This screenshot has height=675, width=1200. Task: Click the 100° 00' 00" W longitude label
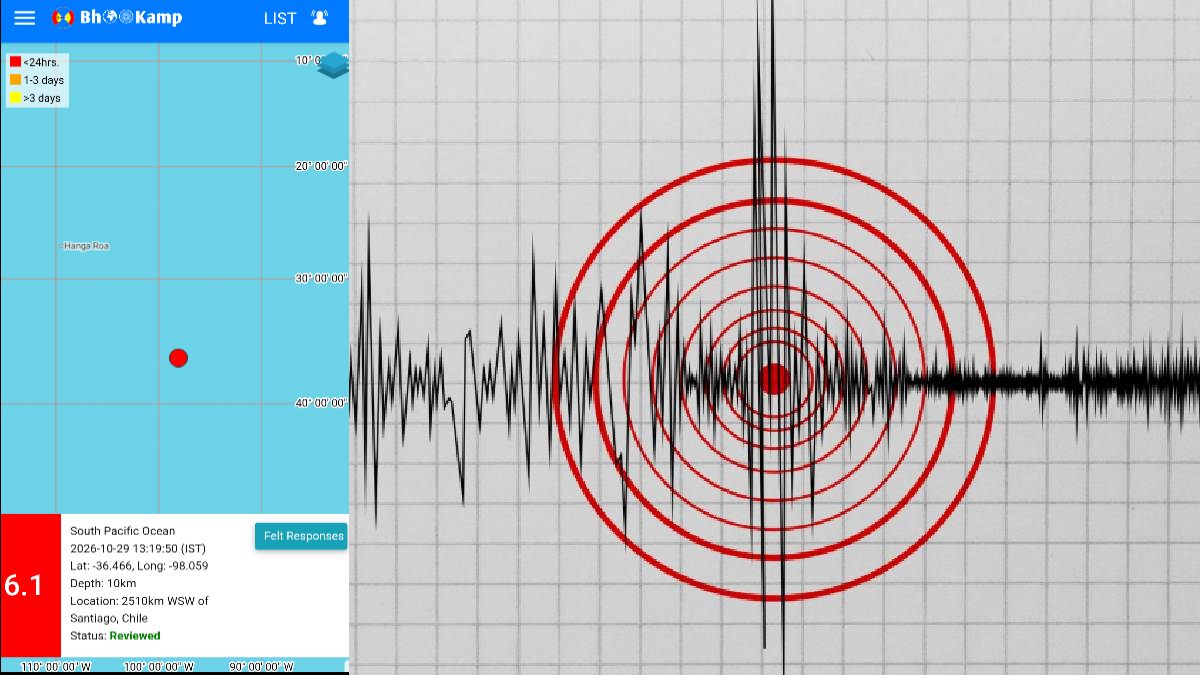point(158,667)
